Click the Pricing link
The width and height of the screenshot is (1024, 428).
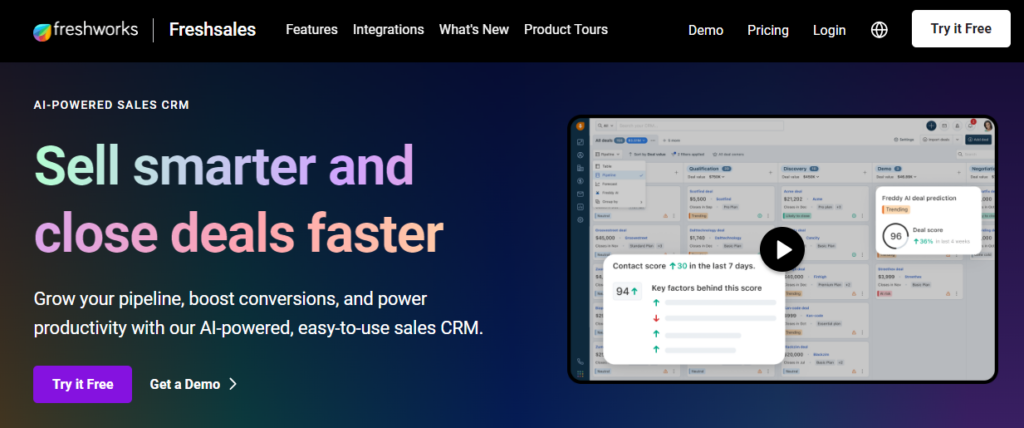[767, 30]
